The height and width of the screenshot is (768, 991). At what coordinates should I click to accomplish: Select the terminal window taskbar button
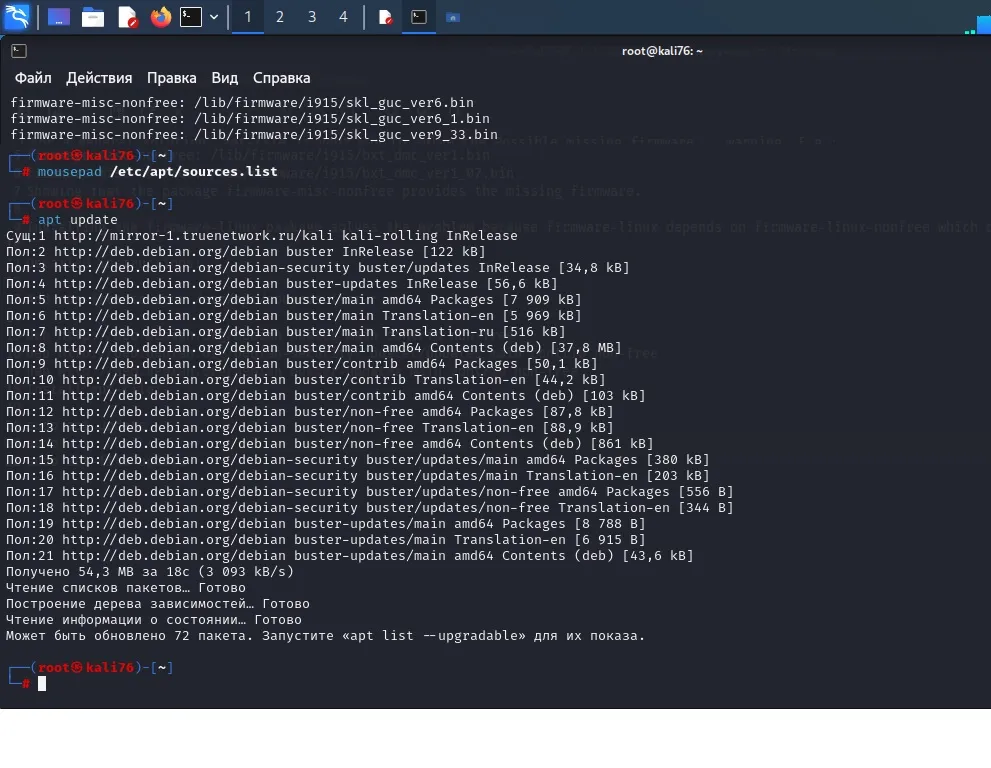tap(420, 17)
